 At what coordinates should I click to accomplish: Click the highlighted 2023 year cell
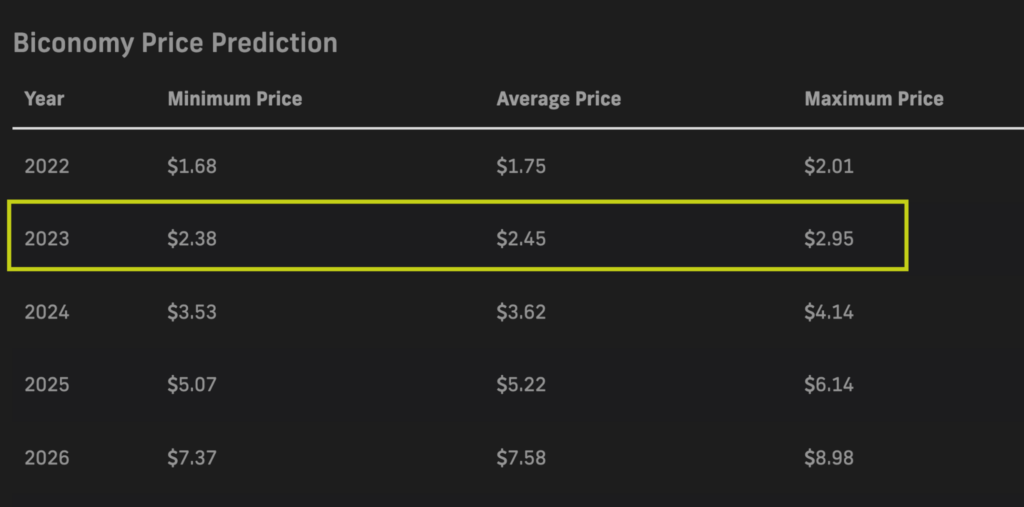46,238
